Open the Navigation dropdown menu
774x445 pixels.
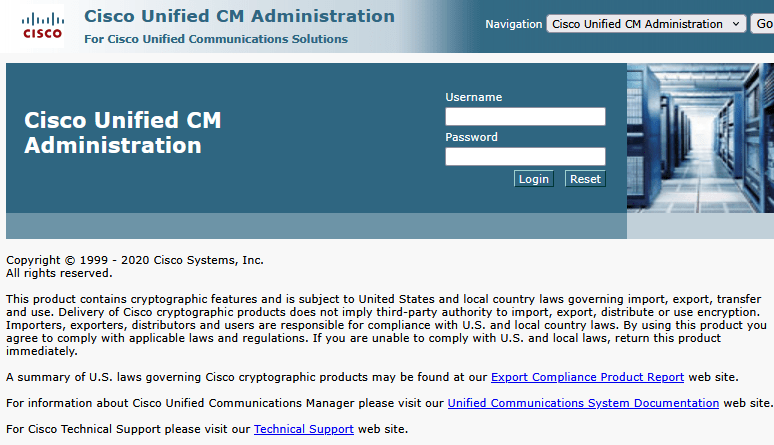click(646, 24)
